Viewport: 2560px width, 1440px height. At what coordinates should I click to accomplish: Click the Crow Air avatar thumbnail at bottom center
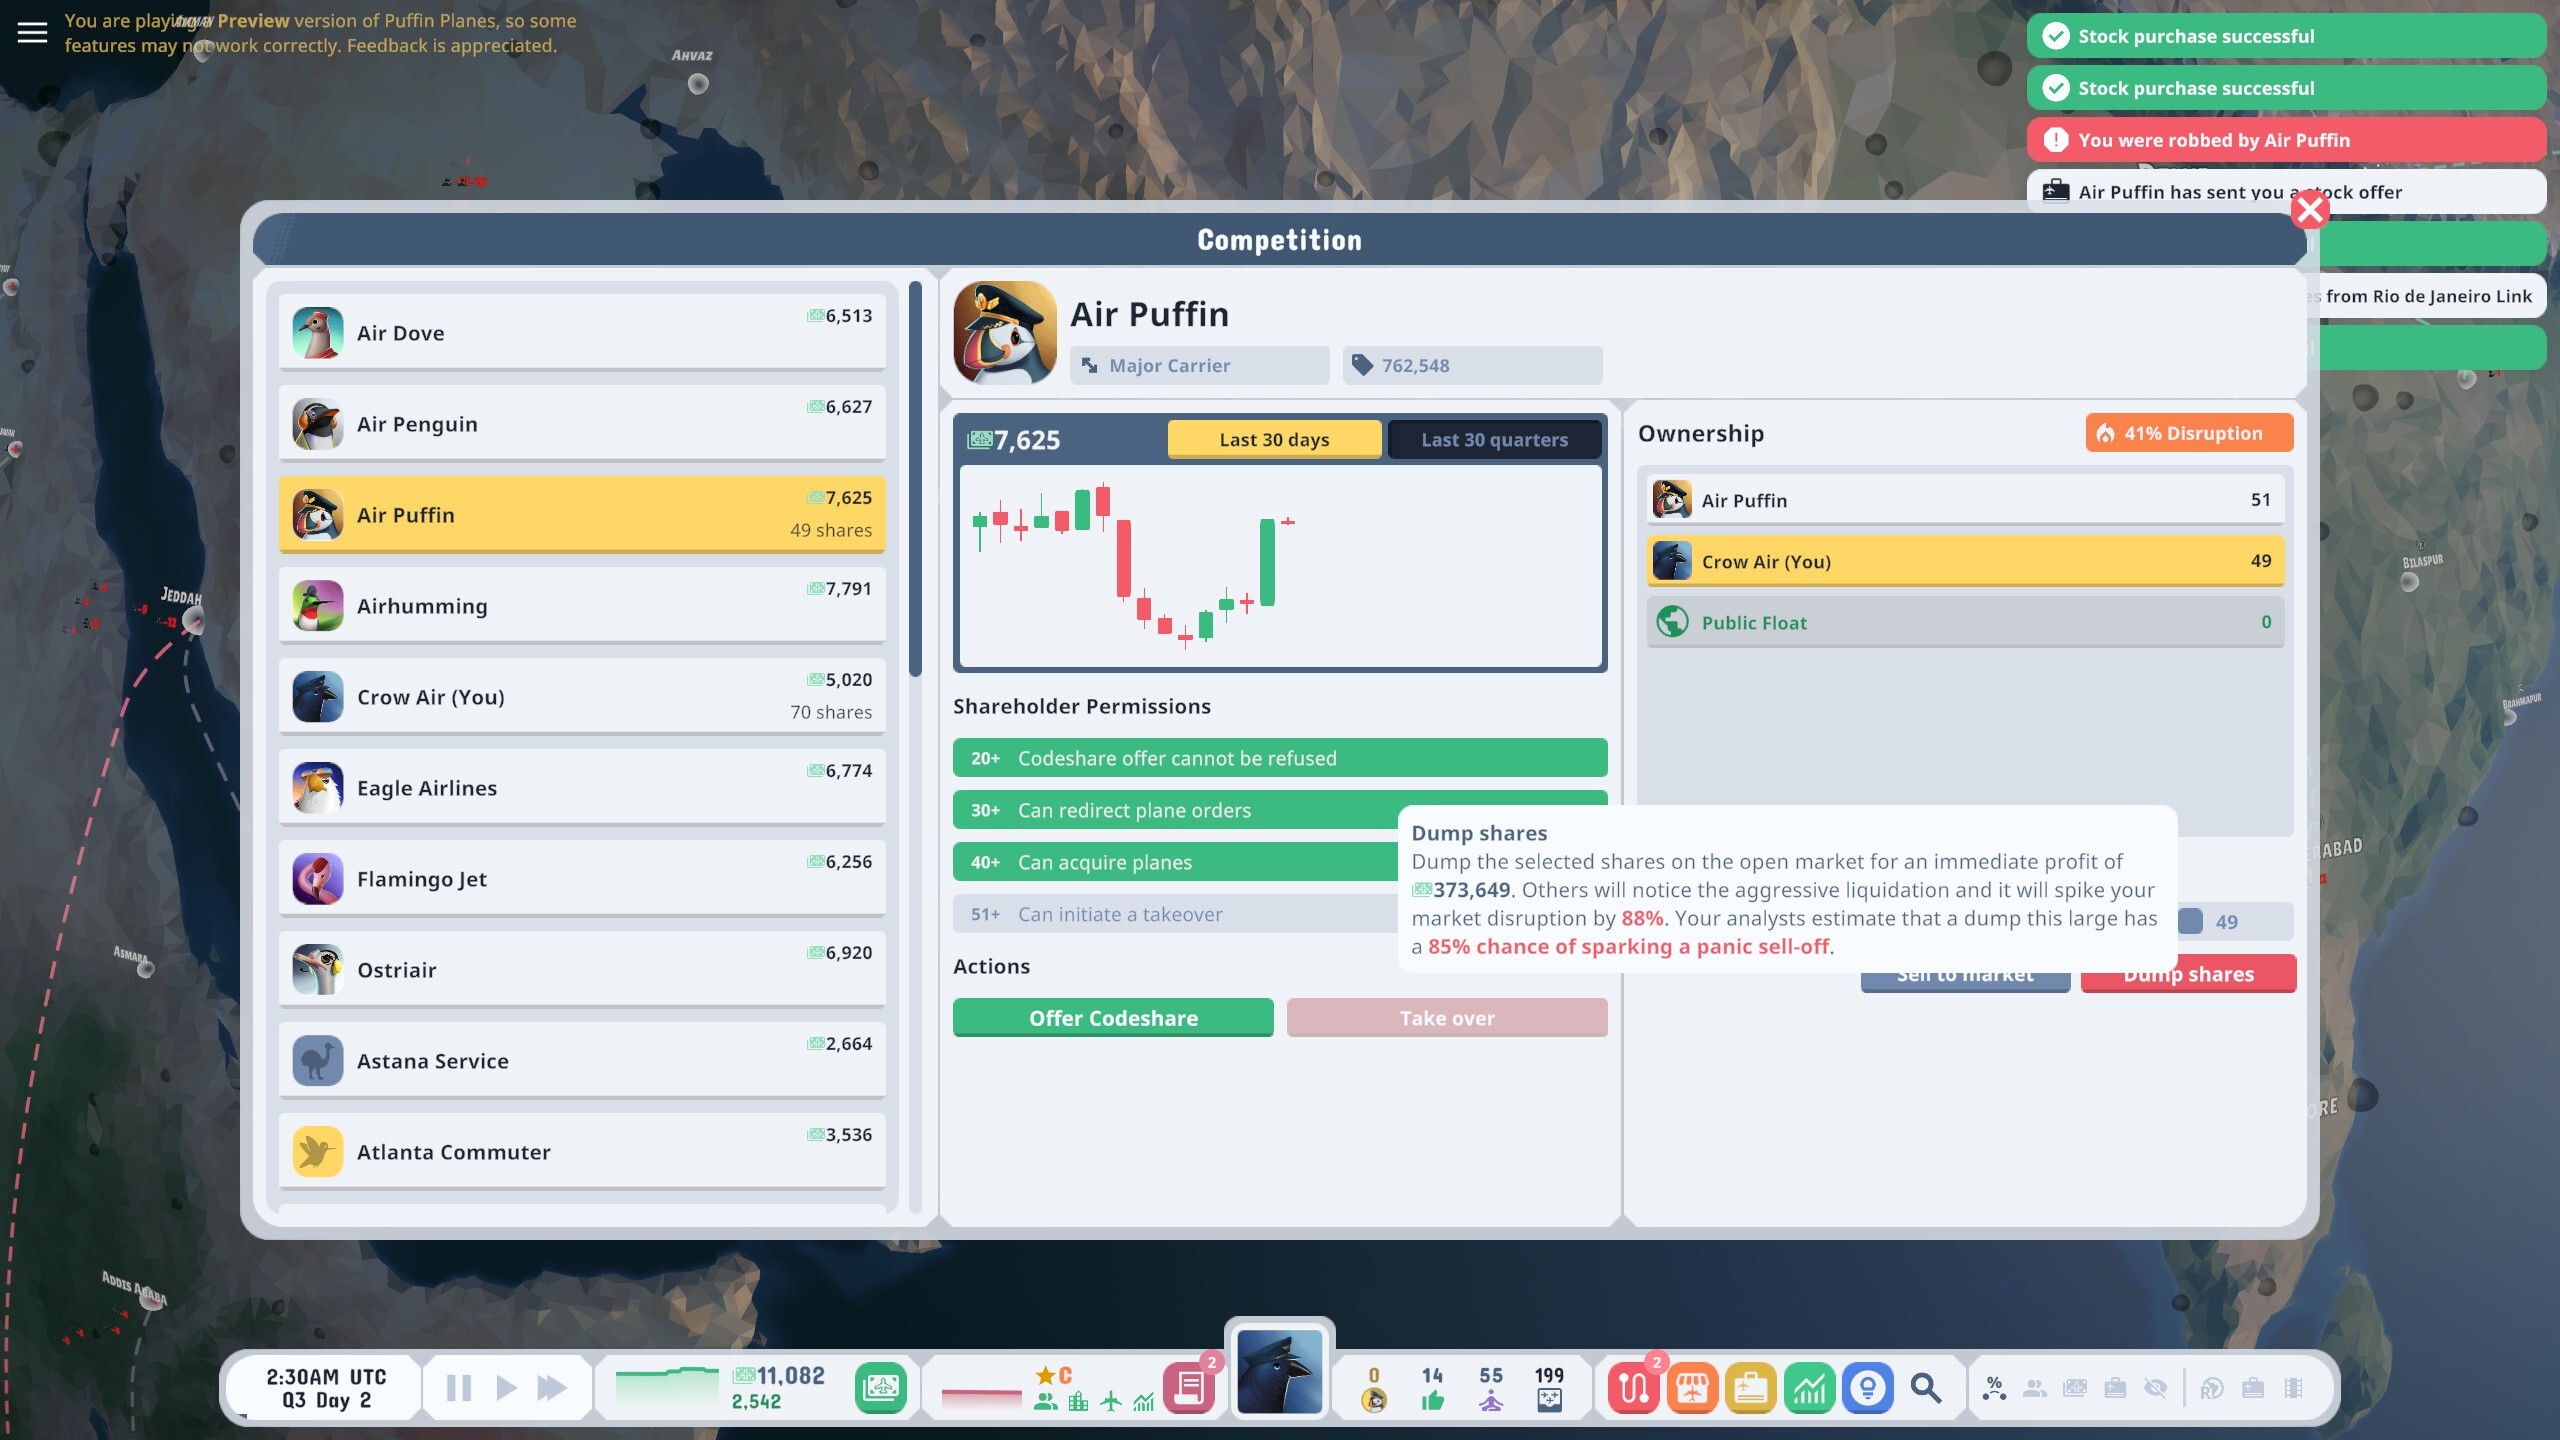coord(1279,1373)
